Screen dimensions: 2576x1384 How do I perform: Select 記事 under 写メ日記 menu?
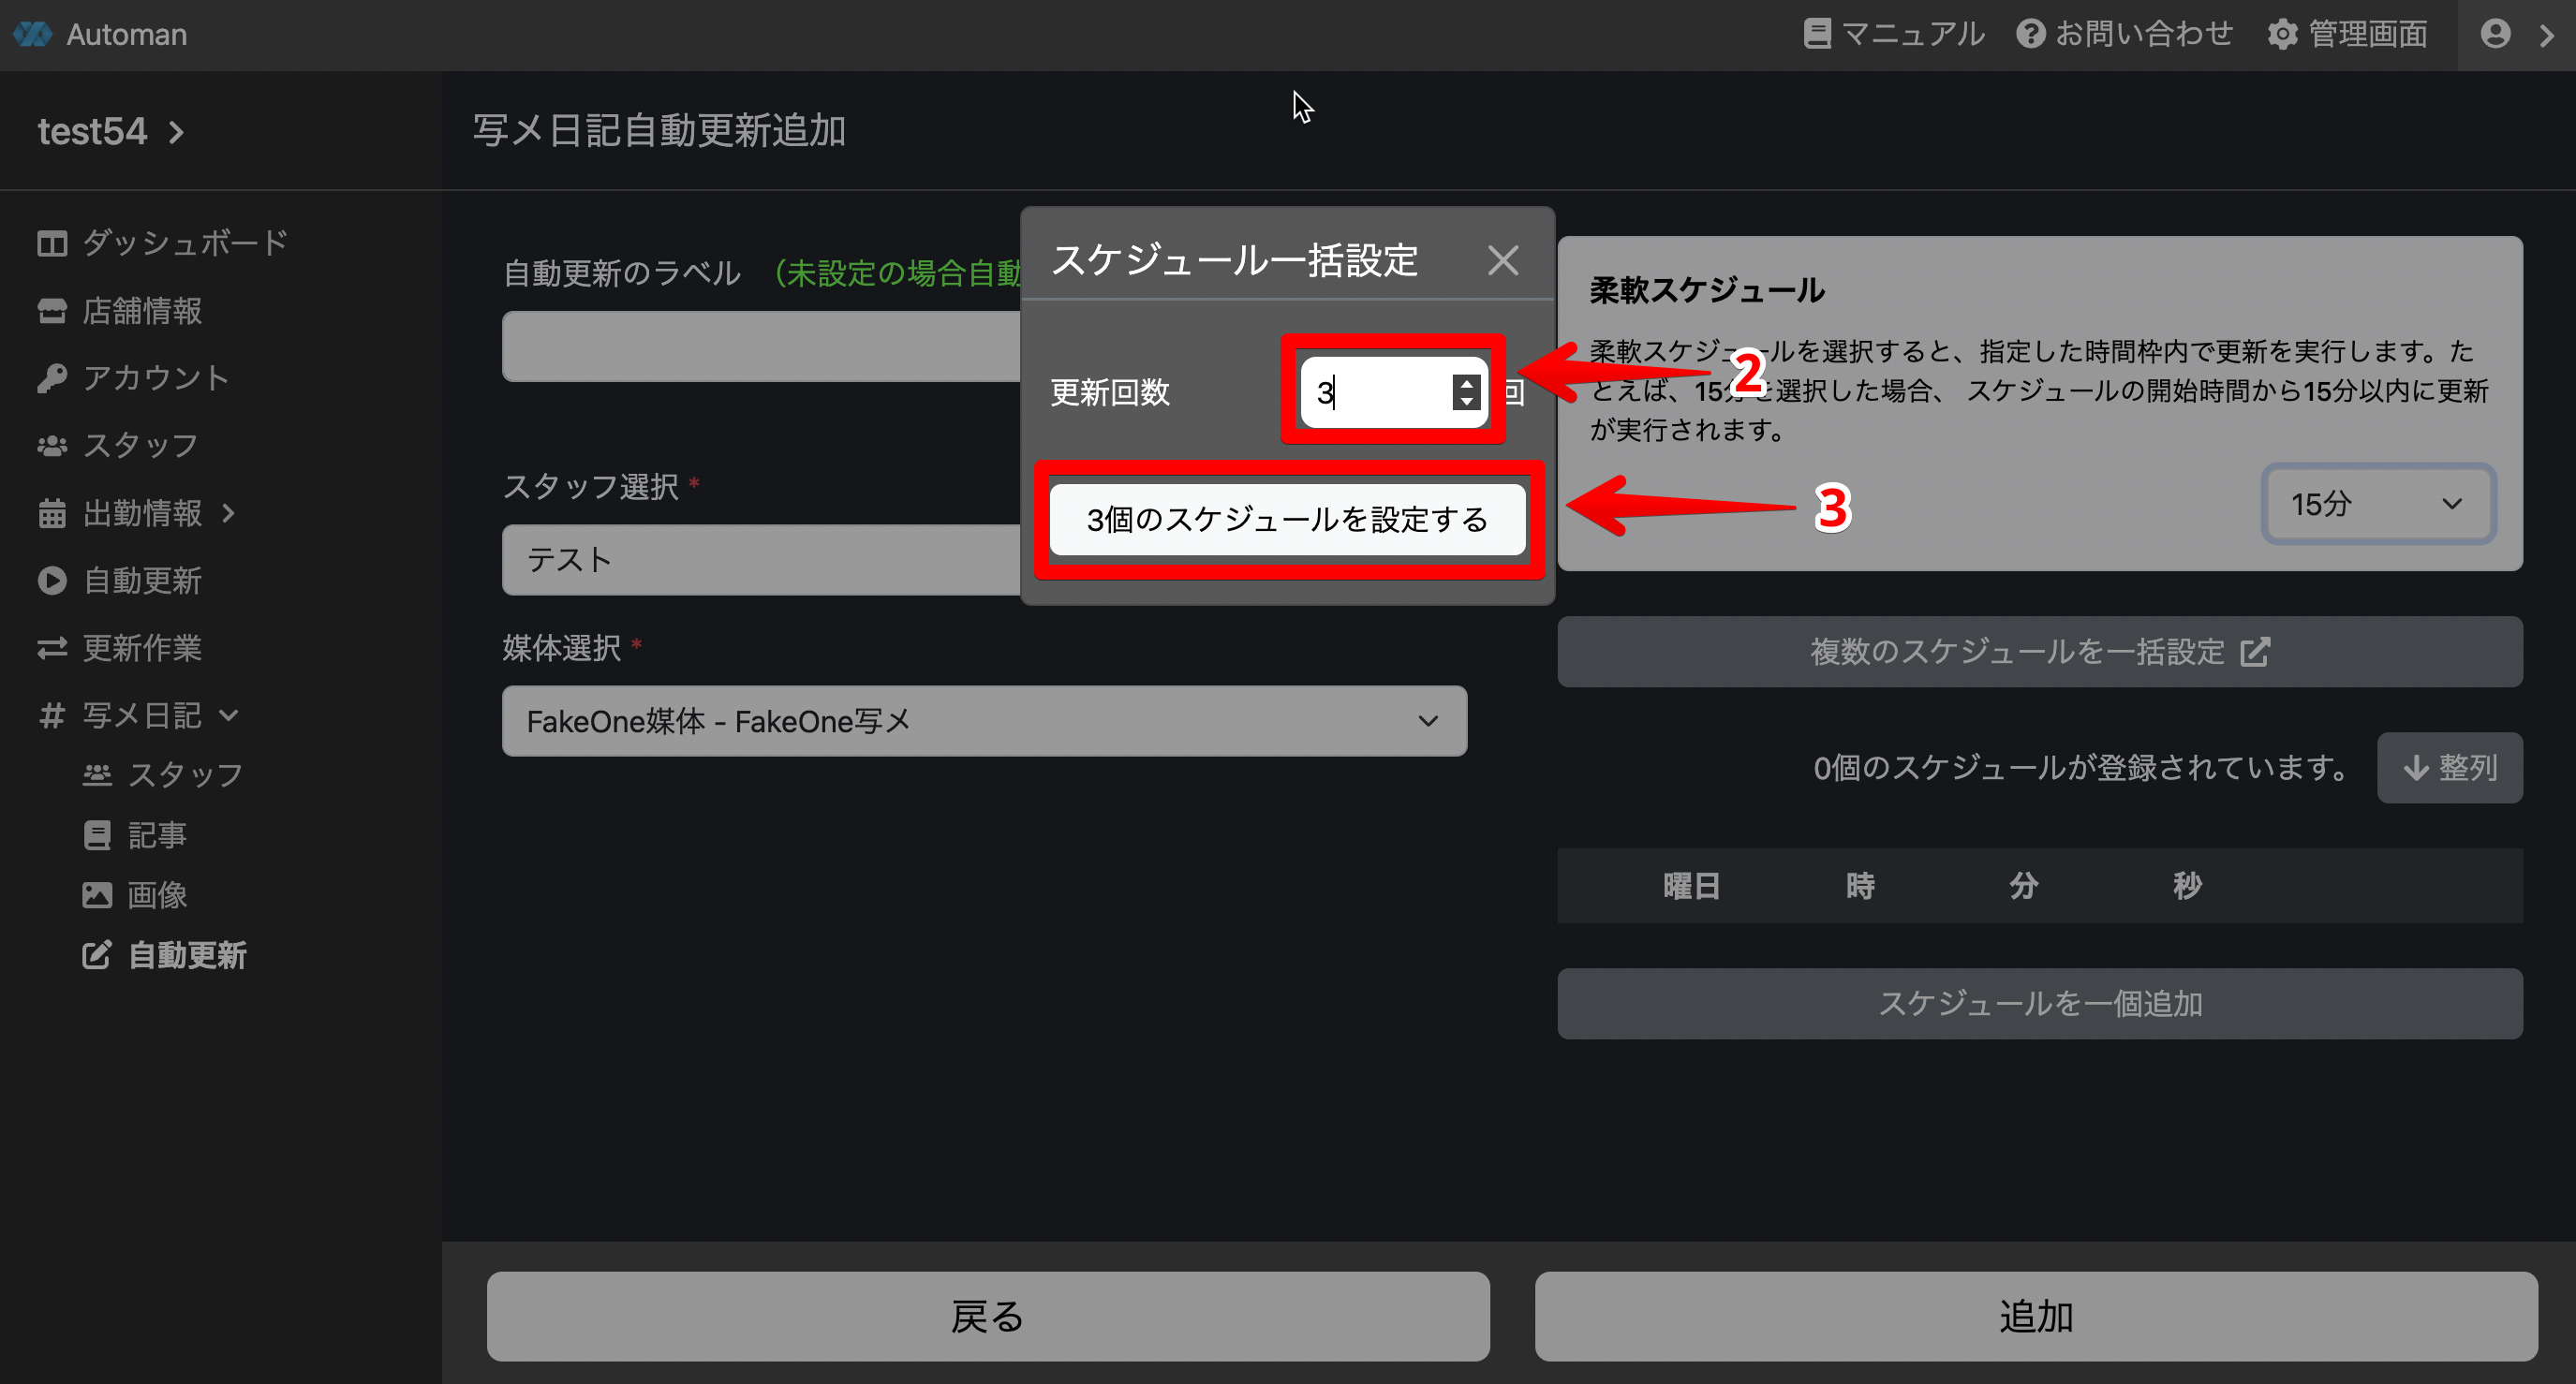click(157, 835)
